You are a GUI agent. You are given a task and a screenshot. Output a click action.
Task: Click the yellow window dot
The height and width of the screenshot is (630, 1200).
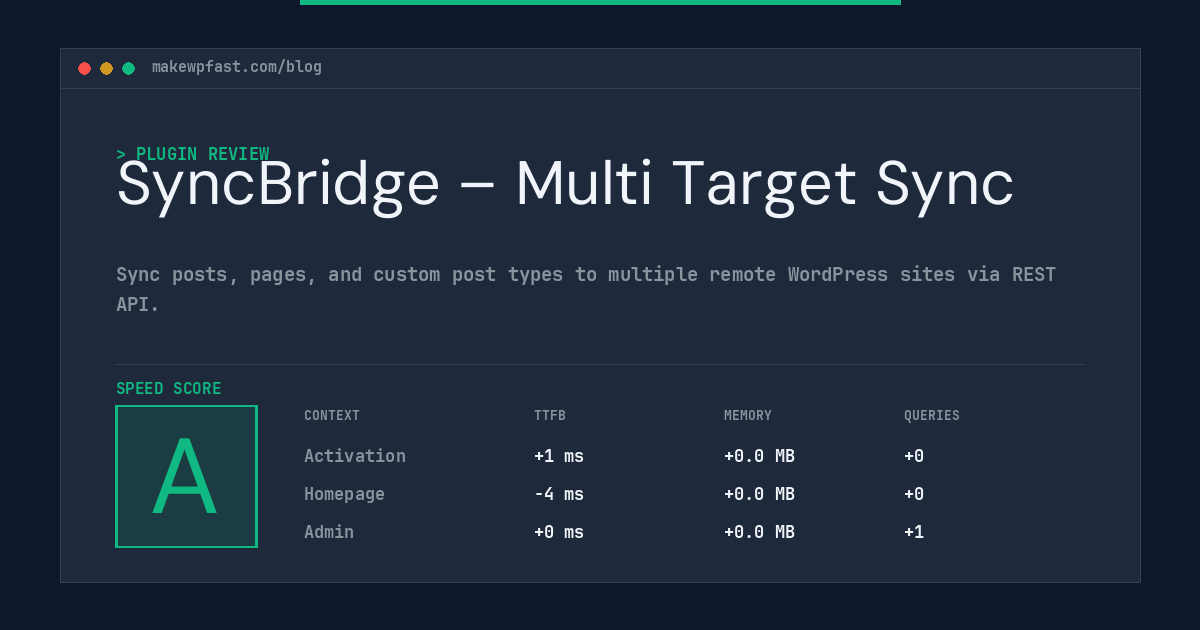click(106, 68)
